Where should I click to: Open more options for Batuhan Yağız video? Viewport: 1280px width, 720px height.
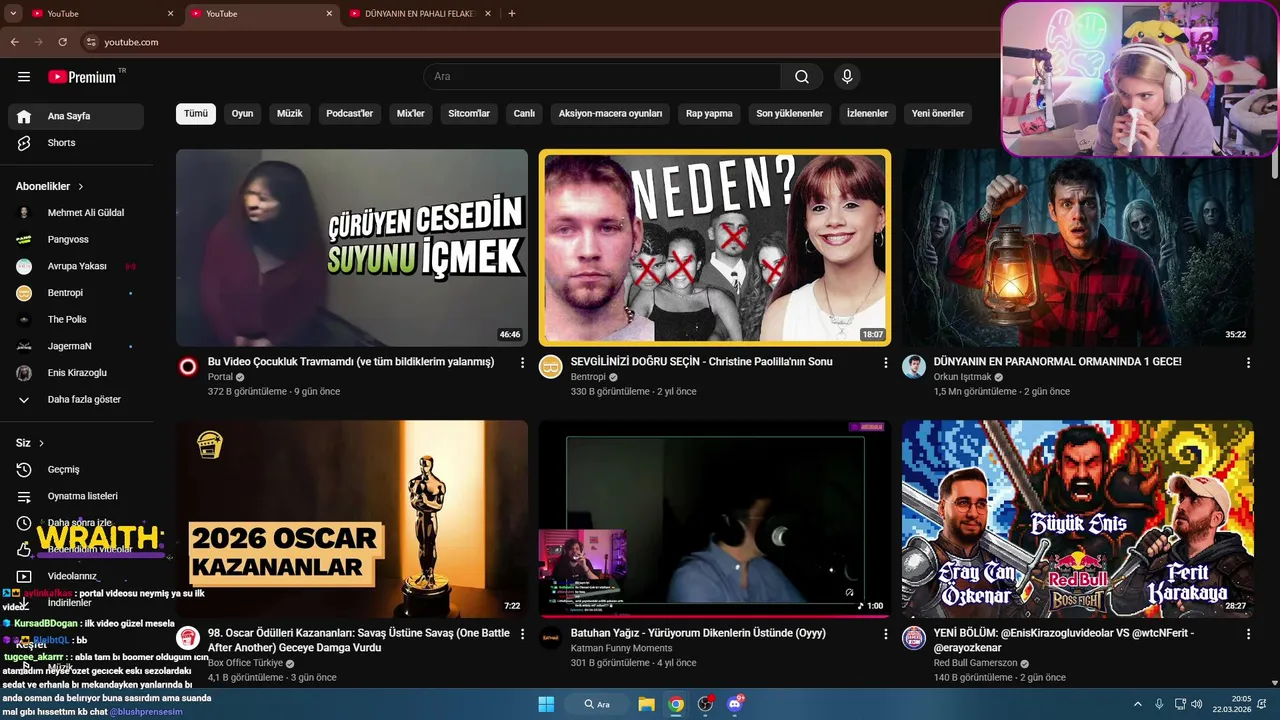[x=885, y=634]
